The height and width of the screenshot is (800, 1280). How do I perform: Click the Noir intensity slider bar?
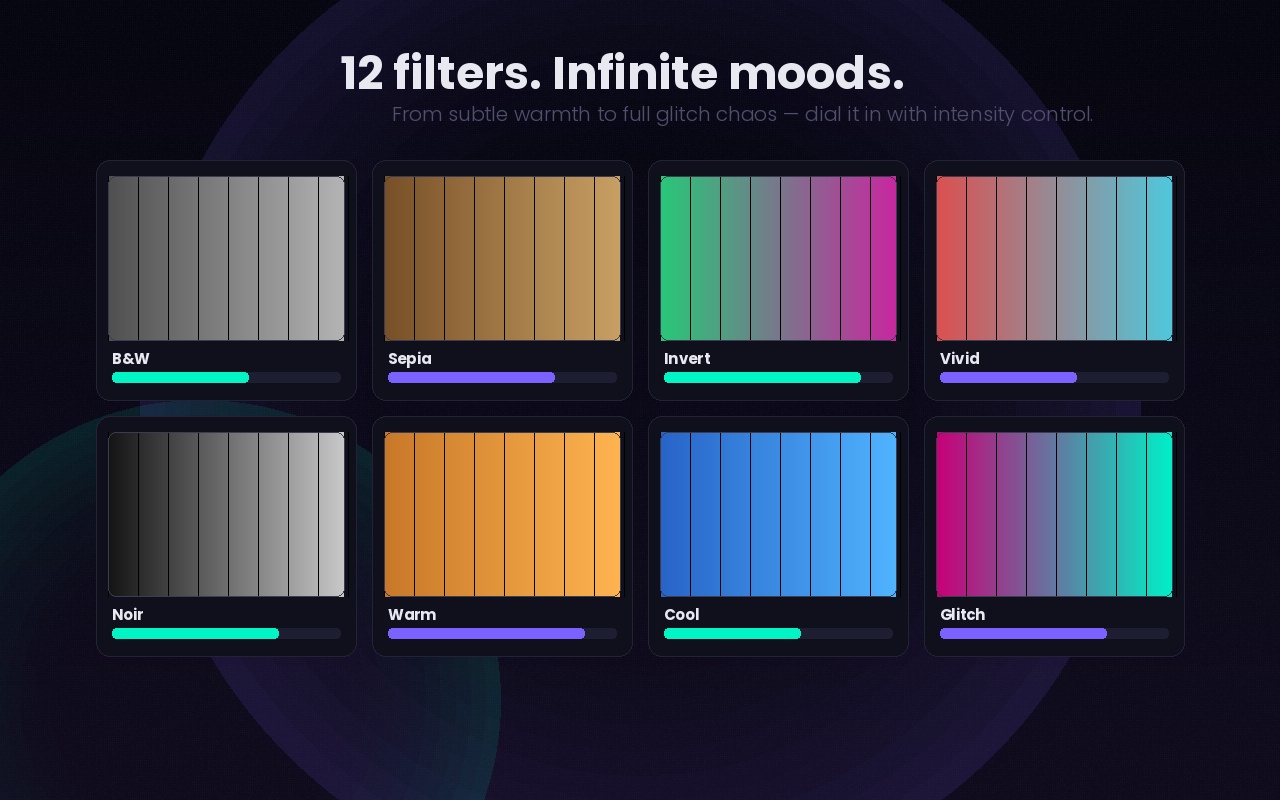(x=226, y=634)
